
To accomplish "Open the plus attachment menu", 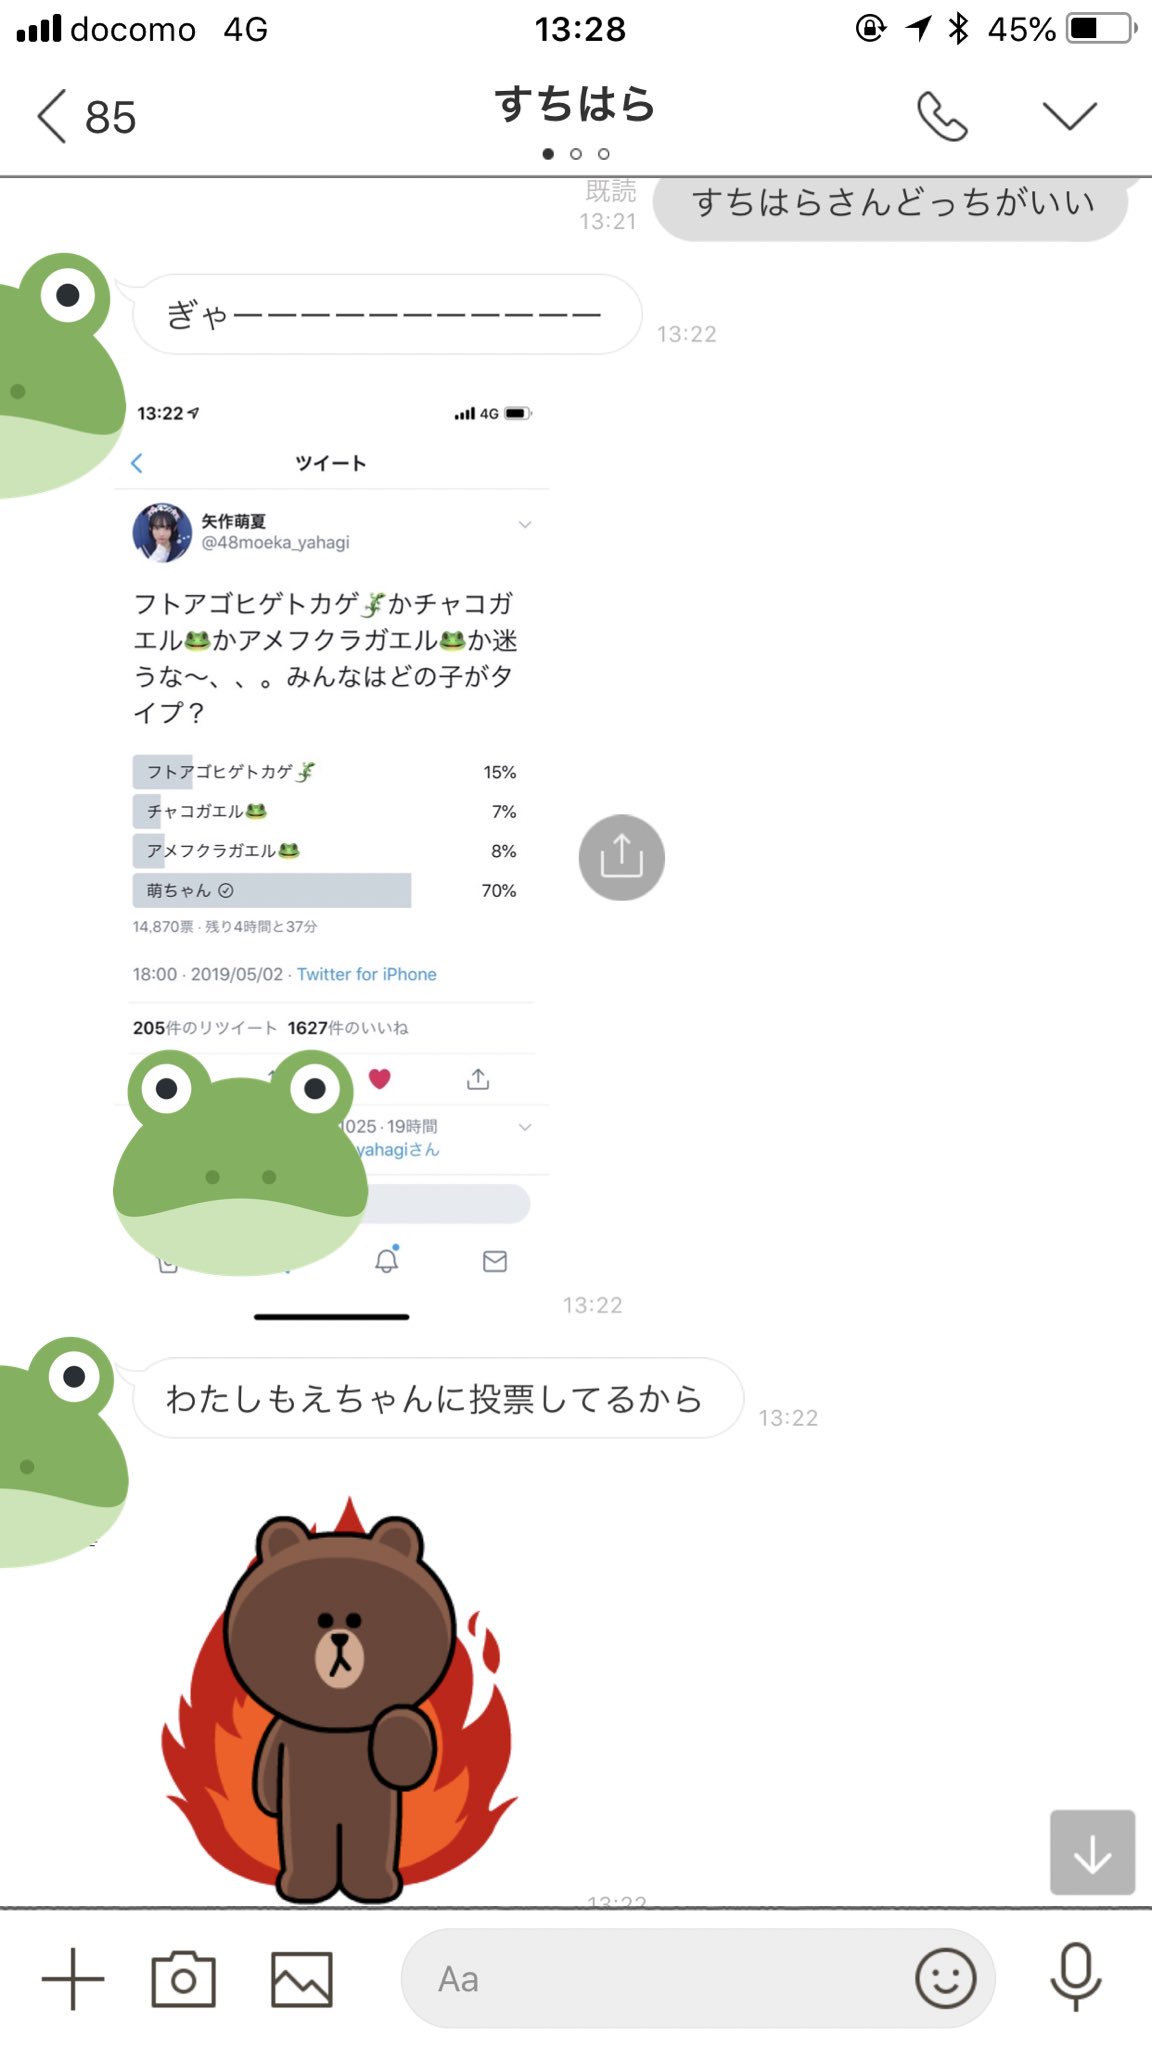I will [73, 1978].
